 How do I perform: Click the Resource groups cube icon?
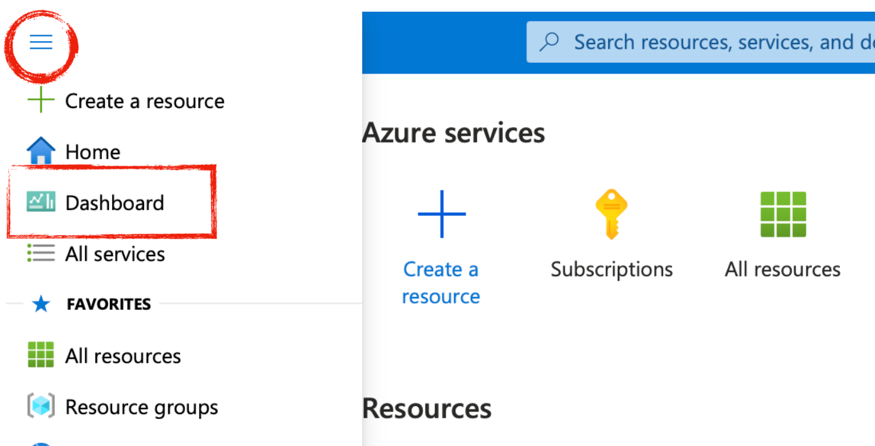point(41,407)
